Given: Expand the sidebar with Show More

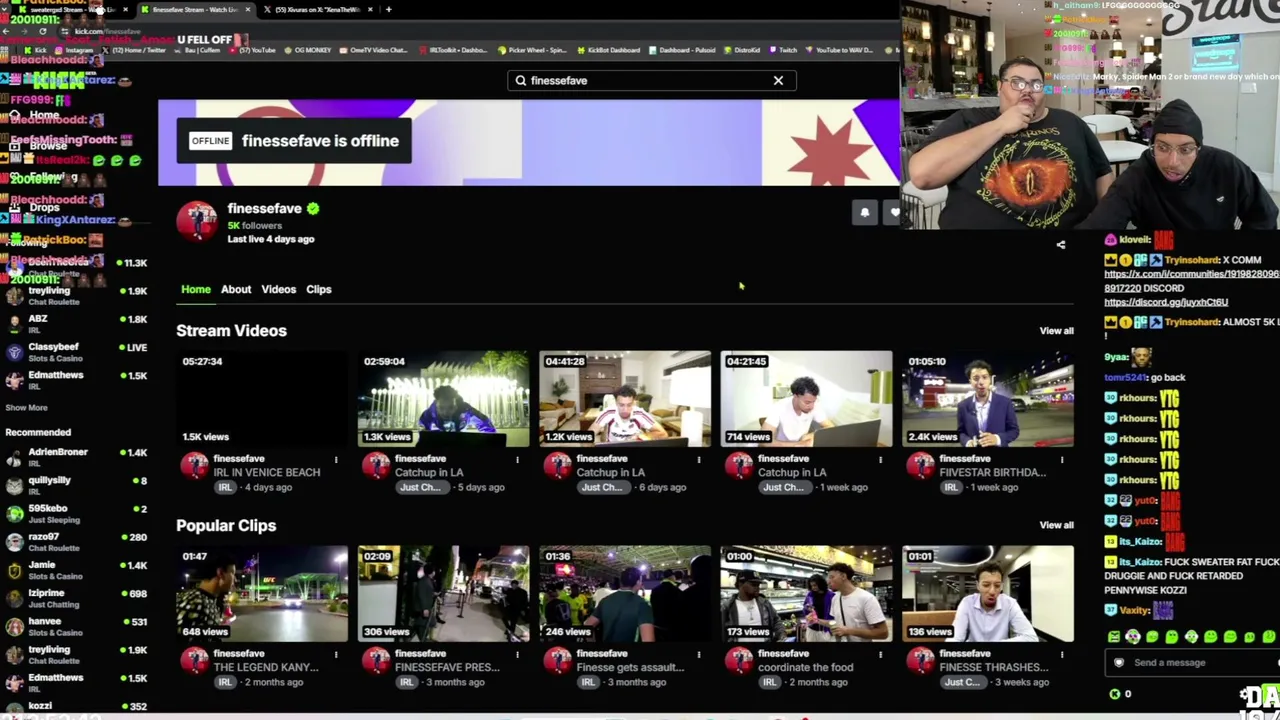Looking at the screenshot, I should click(x=26, y=408).
